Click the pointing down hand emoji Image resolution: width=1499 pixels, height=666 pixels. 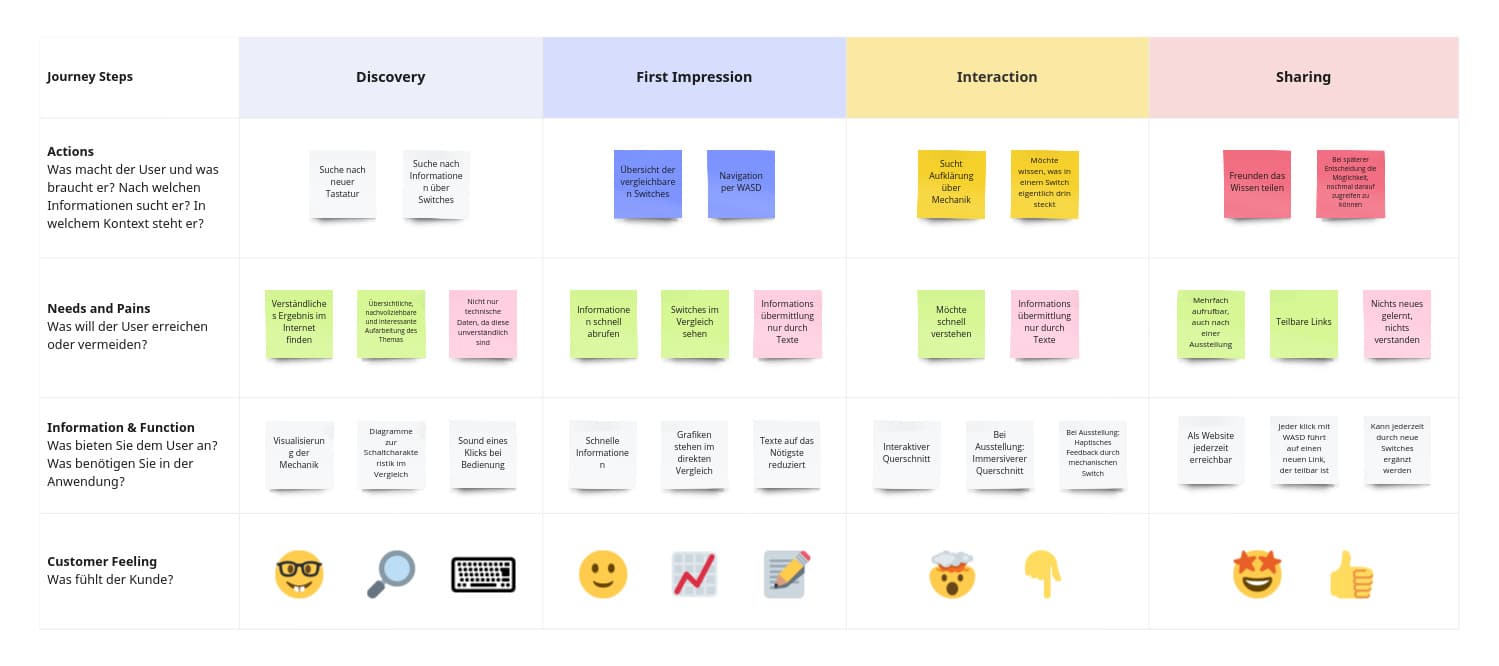[x=1041, y=574]
